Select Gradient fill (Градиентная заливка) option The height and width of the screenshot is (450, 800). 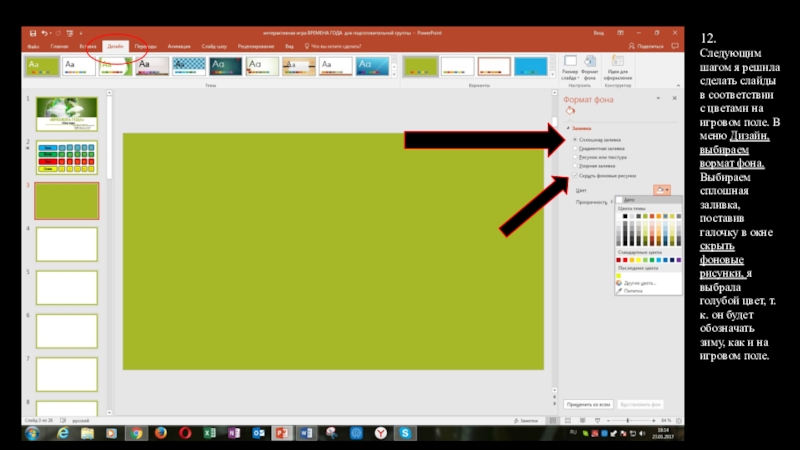coord(575,148)
